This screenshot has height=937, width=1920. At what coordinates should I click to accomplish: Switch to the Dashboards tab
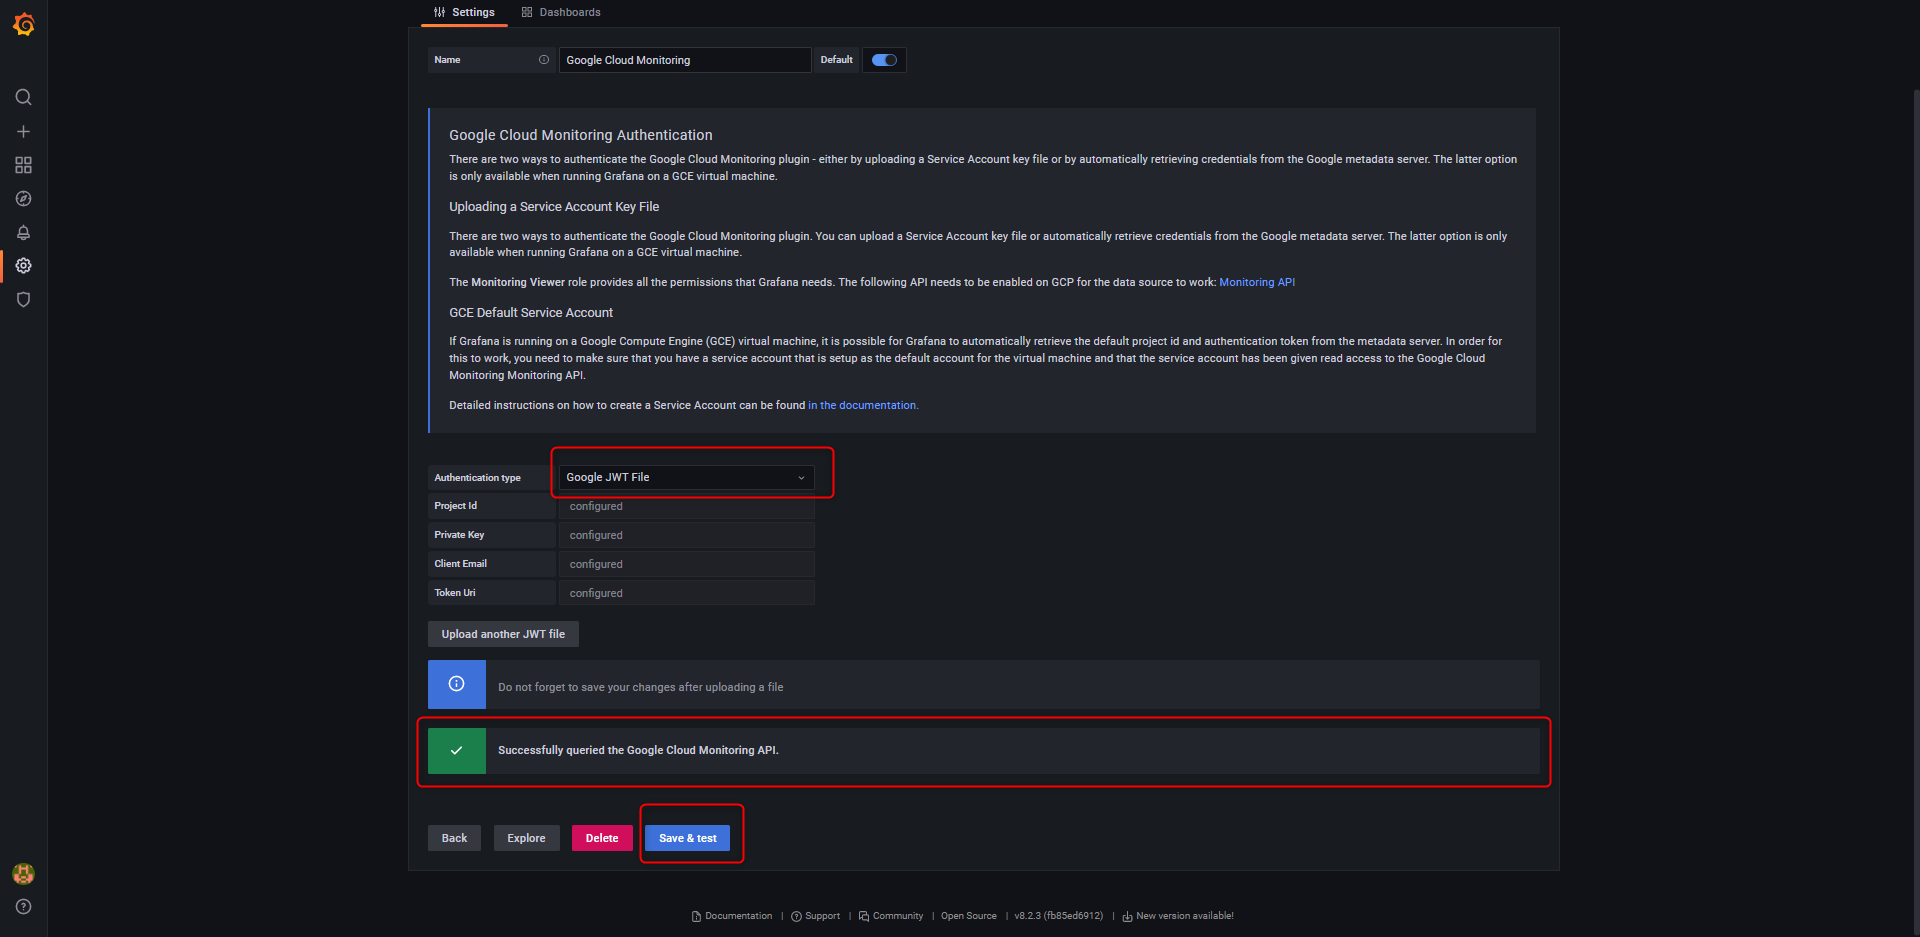pyautogui.click(x=561, y=12)
